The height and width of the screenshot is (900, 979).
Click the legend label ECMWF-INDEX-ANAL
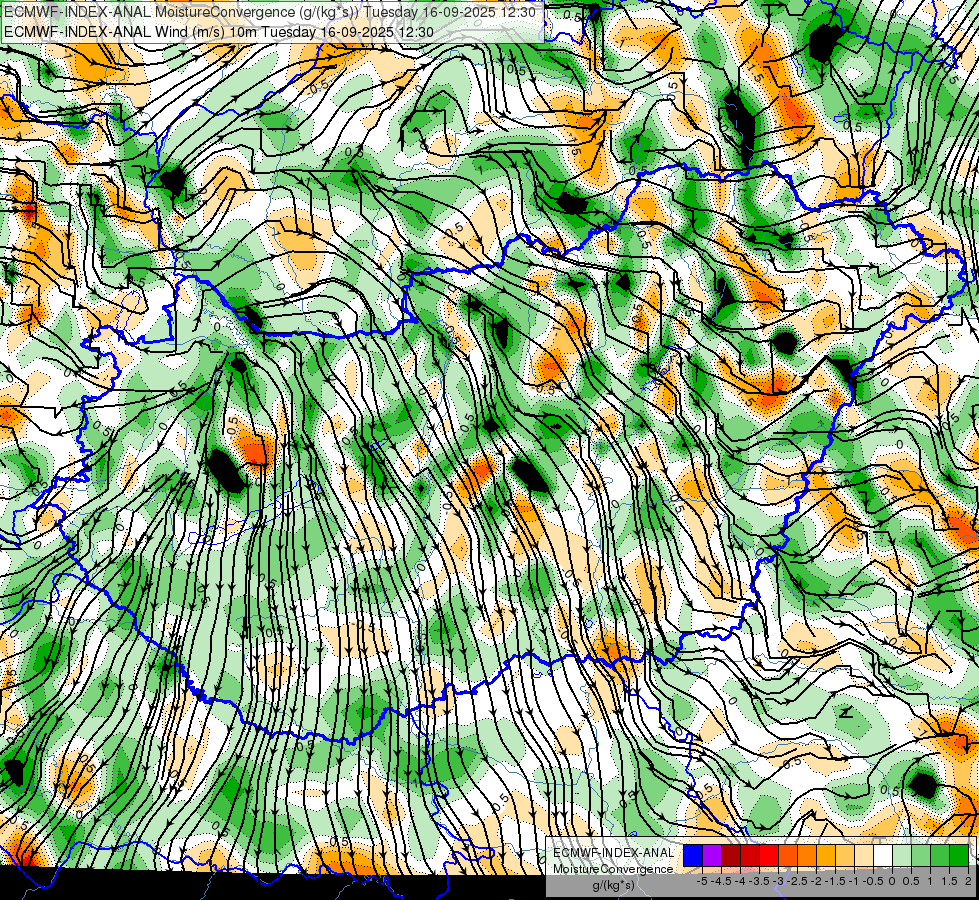pos(613,853)
